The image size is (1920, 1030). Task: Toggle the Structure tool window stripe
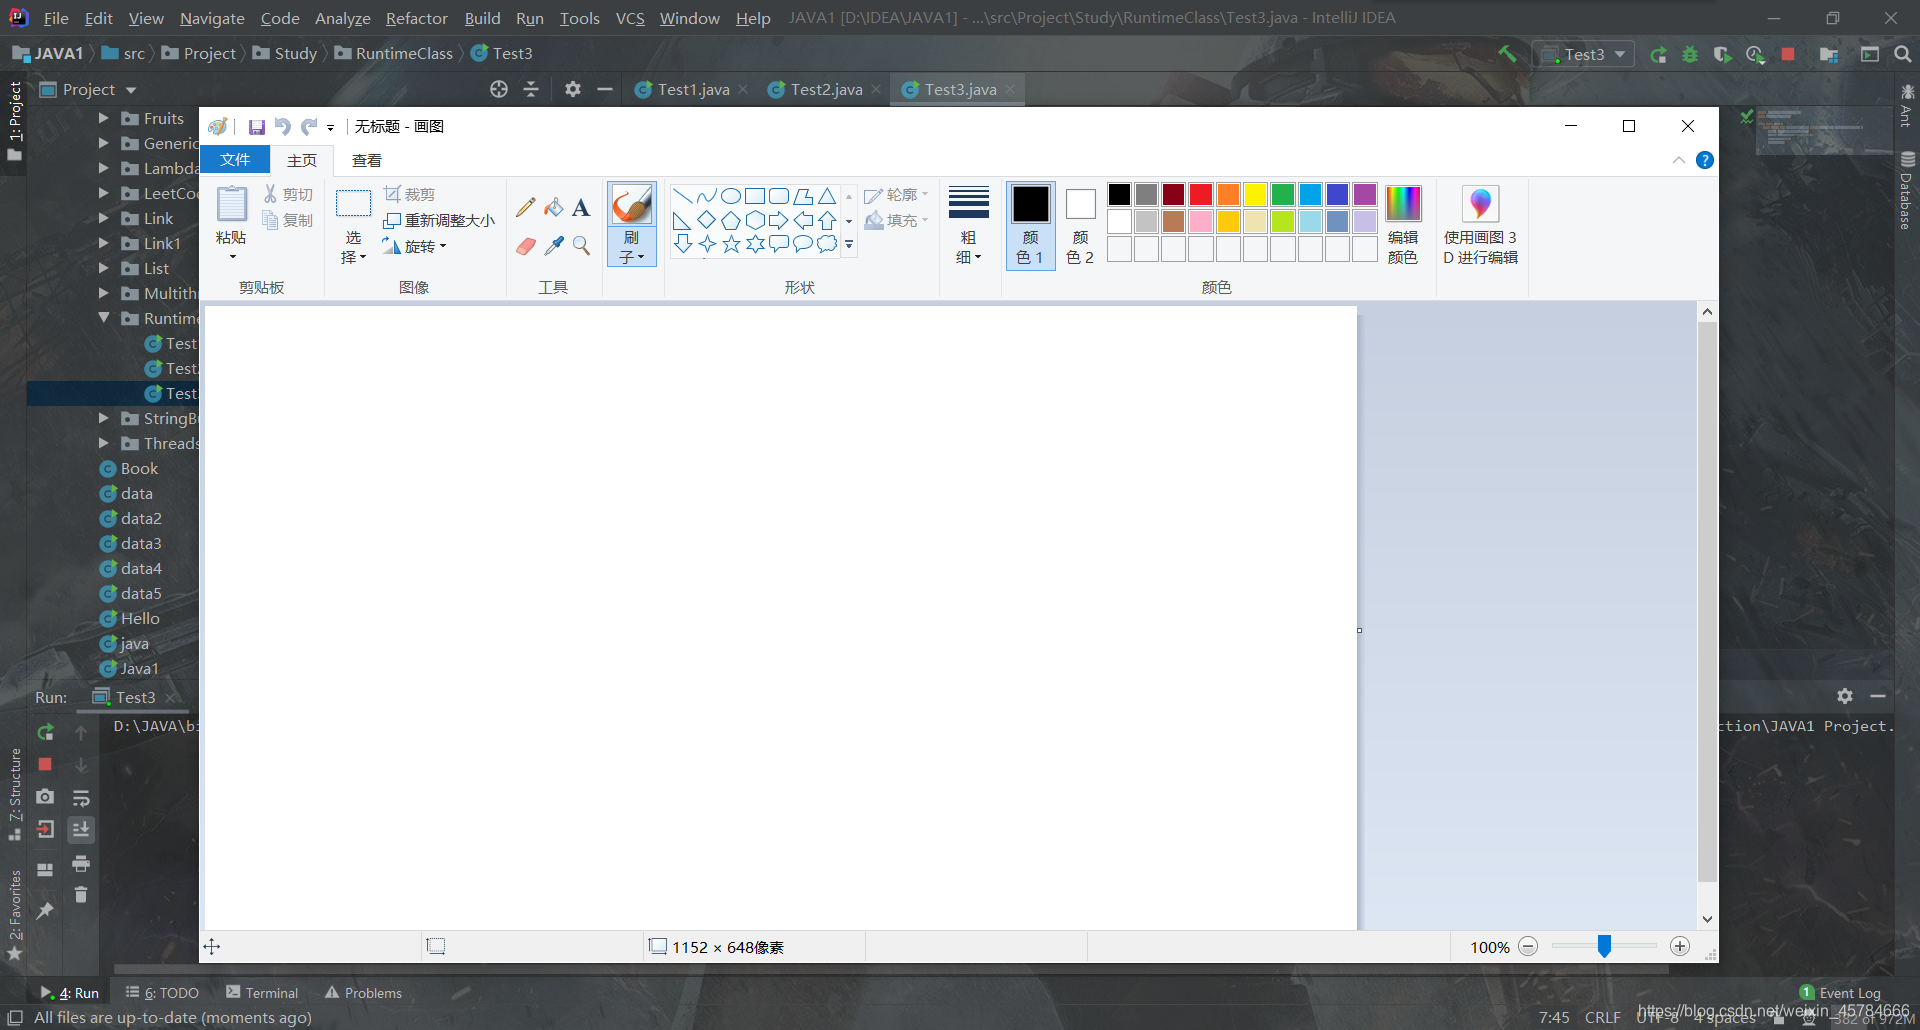pos(14,794)
